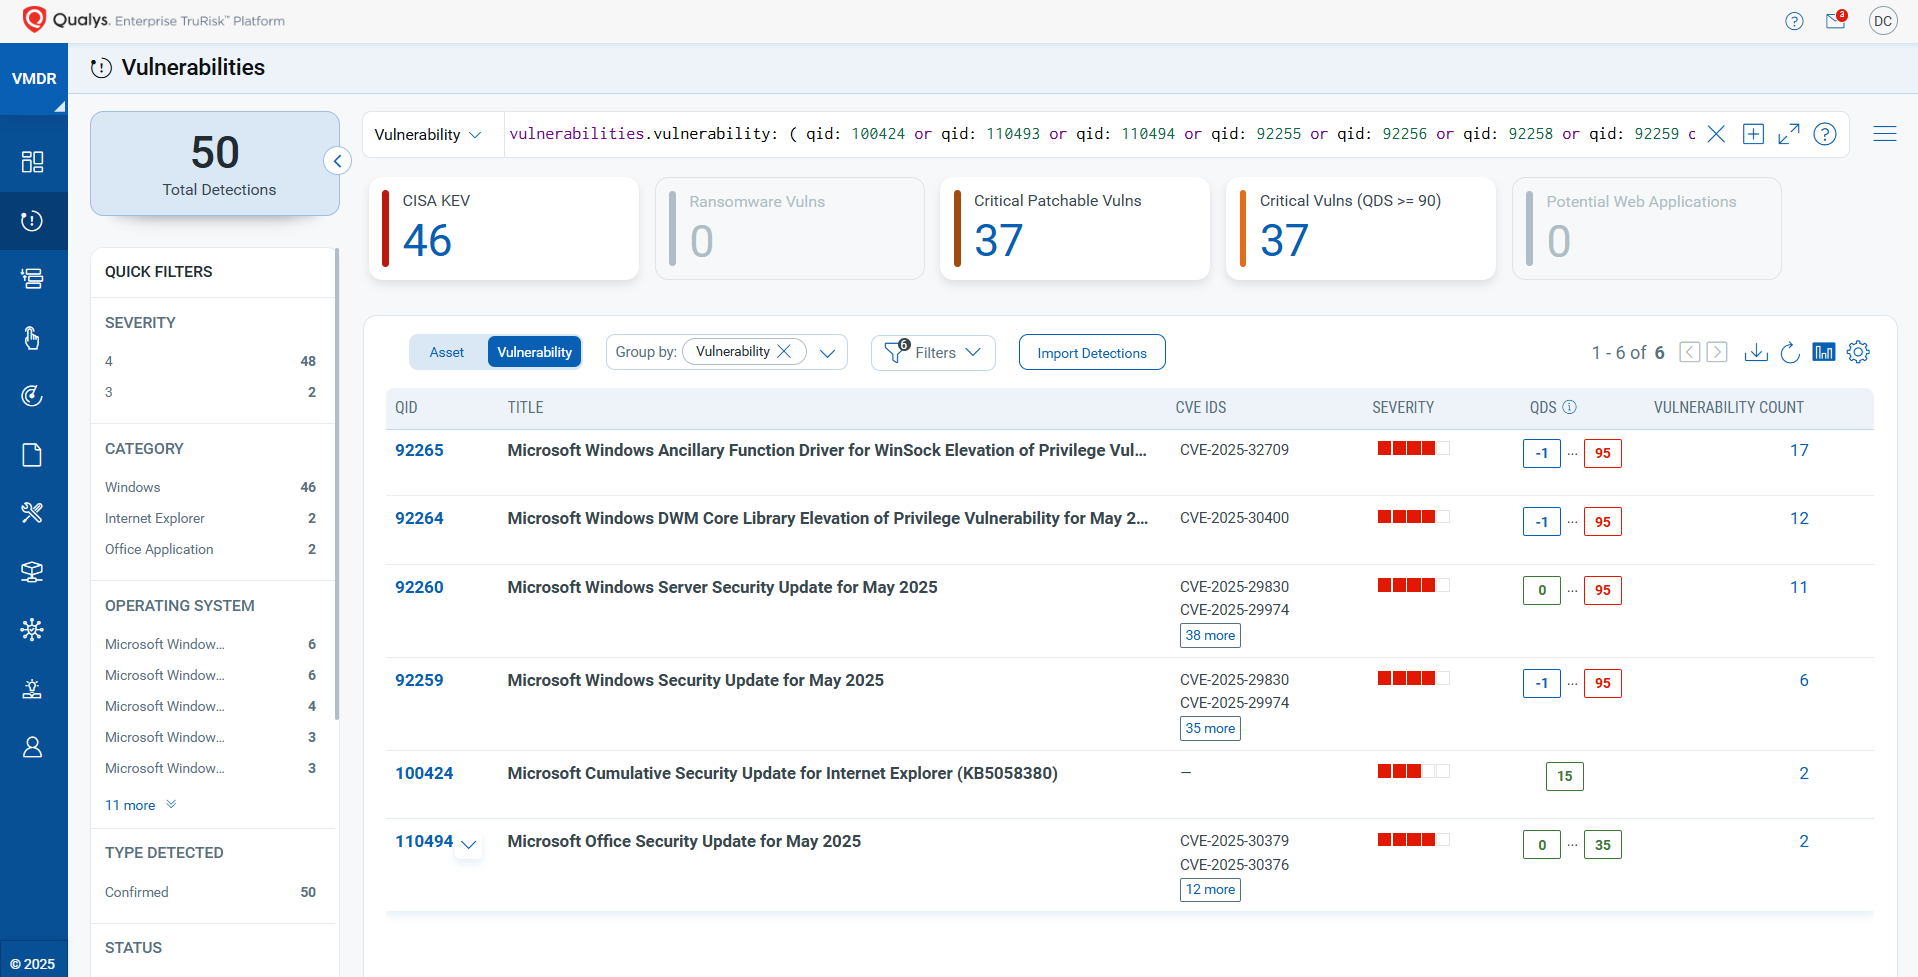Open the hamburger menu beside the search bar

click(x=1885, y=134)
